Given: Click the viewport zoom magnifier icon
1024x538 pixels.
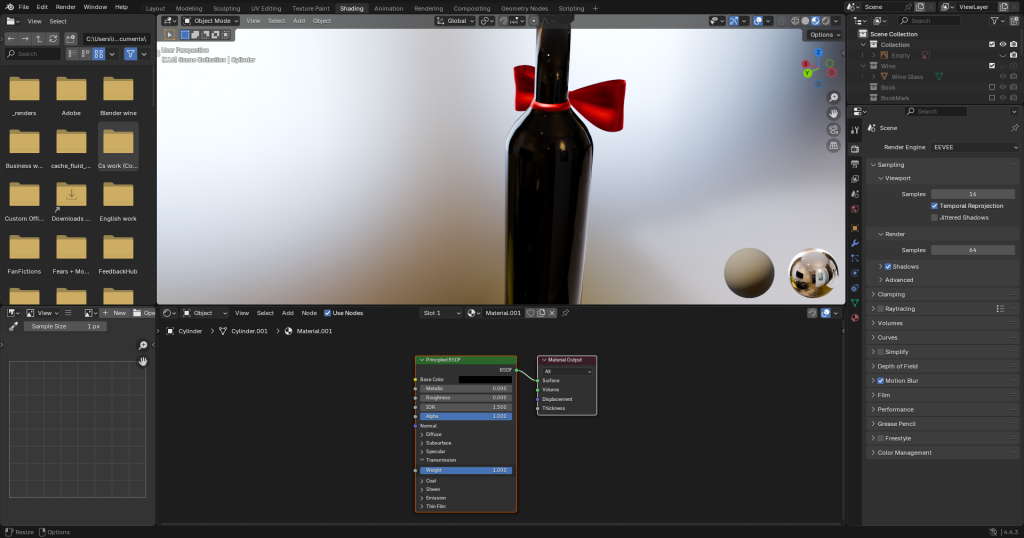Looking at the screenshot, I should click(x=833, y=98).
